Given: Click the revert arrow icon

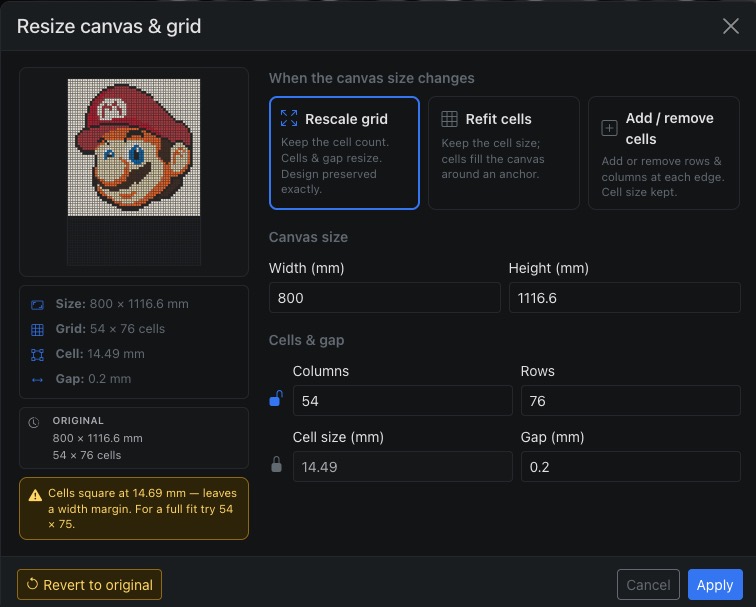Looking at the screenshot, I should (32, 583).
